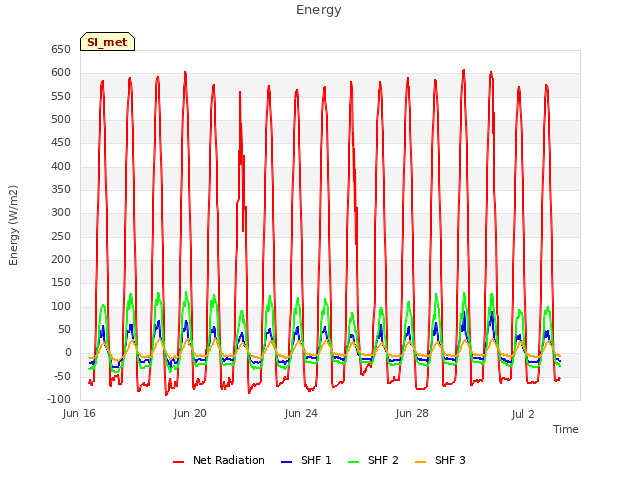Select the SHF 3 legend entry
Image resolution: width=640 pixels, height=480 pixels.
[440, 460]
